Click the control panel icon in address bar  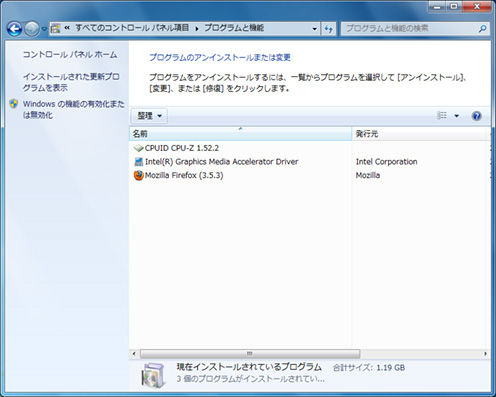tap(55, 29)
